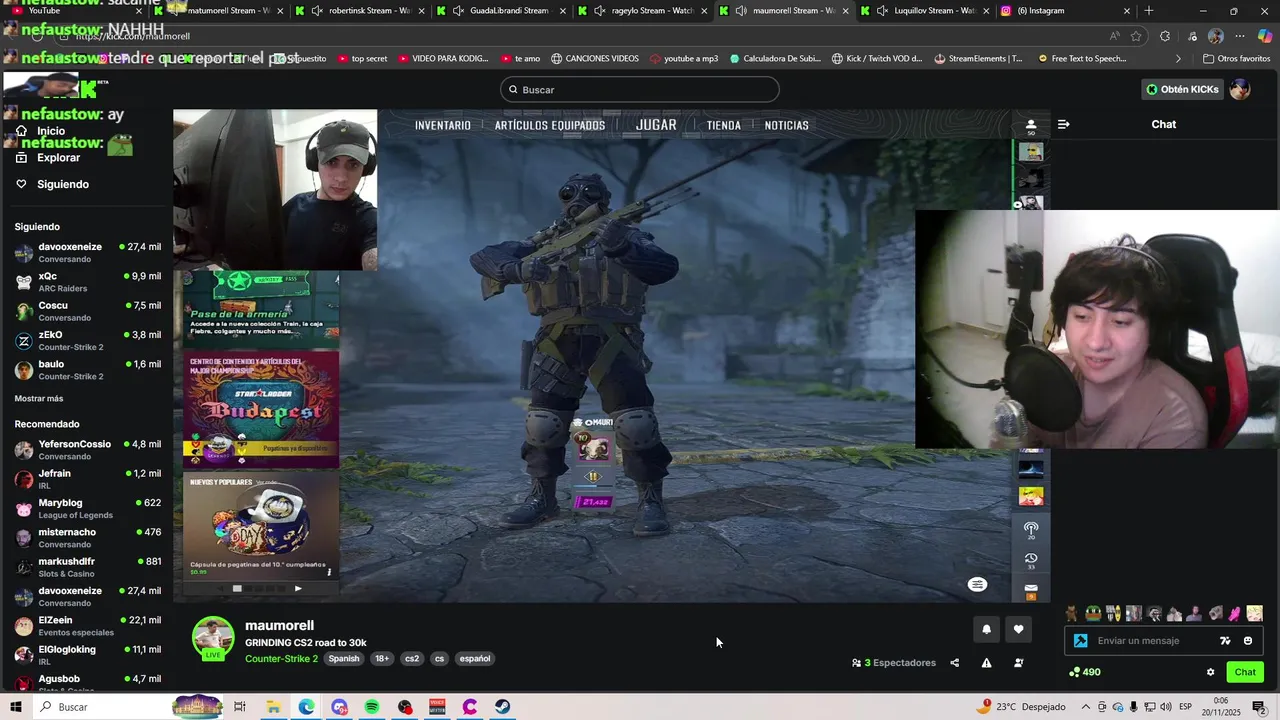Show hidden system tray icons chevron

point(1086,707)
